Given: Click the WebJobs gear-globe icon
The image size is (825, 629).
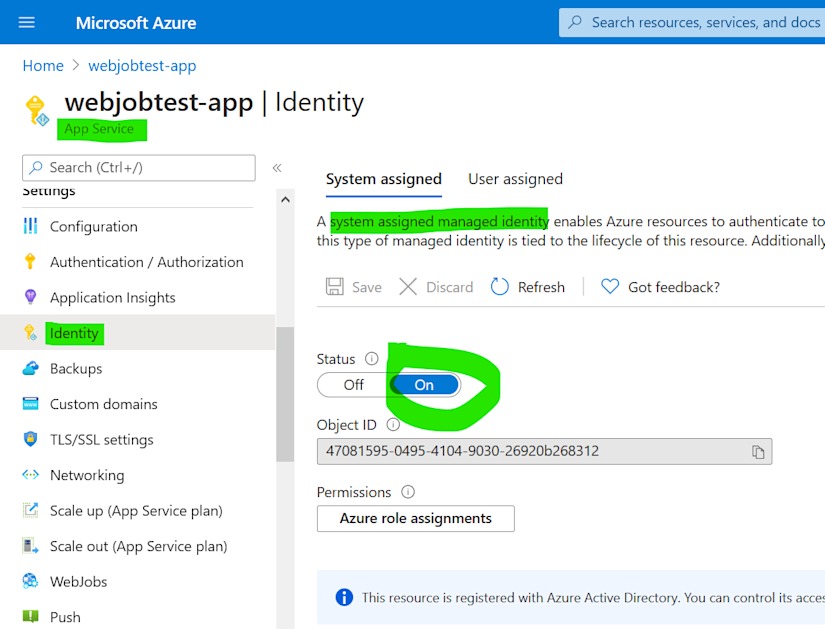Looking at the screenshot, I should coord(31,581).
